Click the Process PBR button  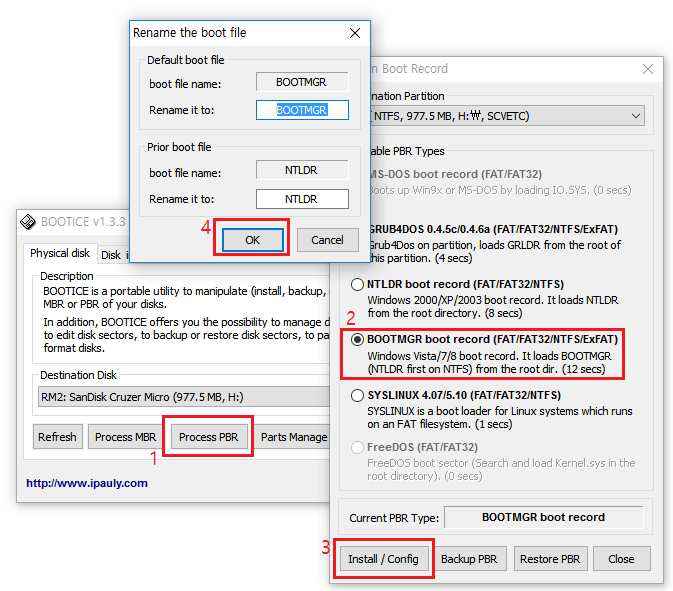pos(209,437)
